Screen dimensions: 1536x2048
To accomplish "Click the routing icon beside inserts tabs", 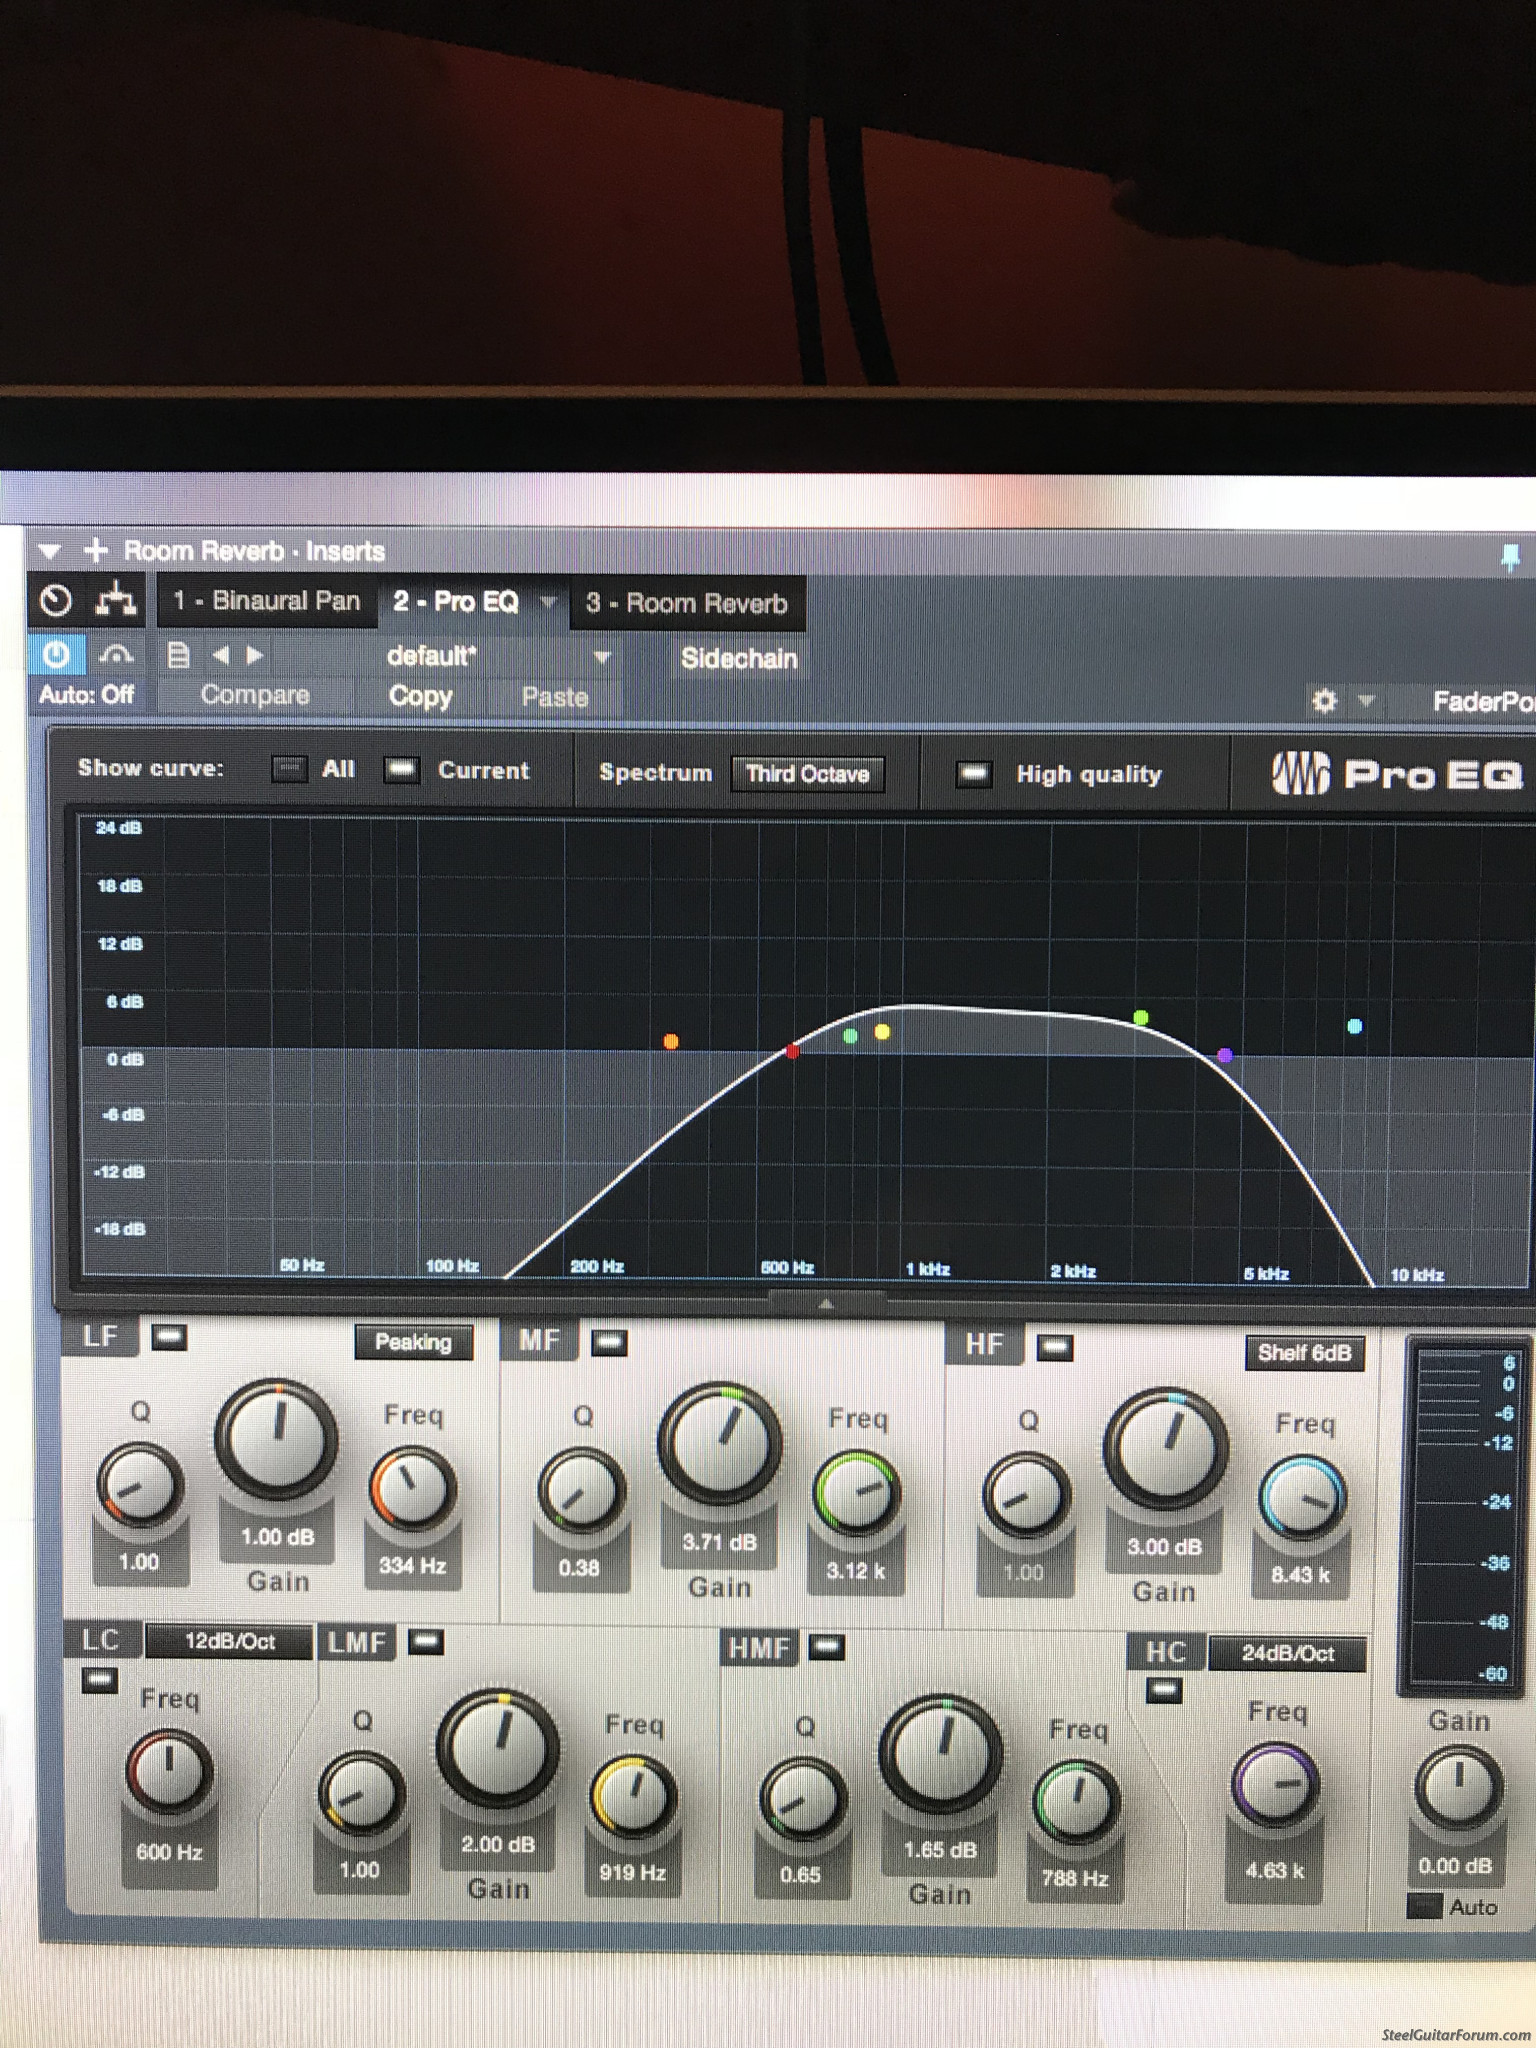I will click(116, 600).
